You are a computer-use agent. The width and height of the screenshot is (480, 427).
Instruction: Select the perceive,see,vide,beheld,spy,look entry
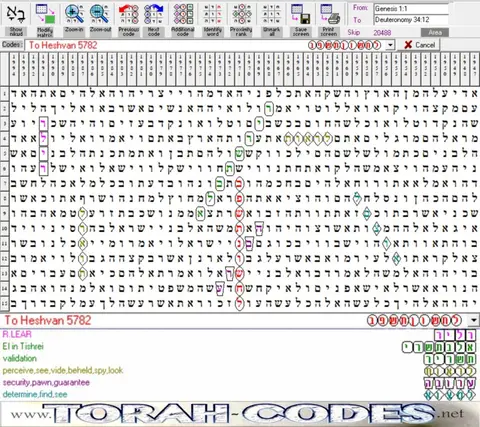(x=63, y=370)
